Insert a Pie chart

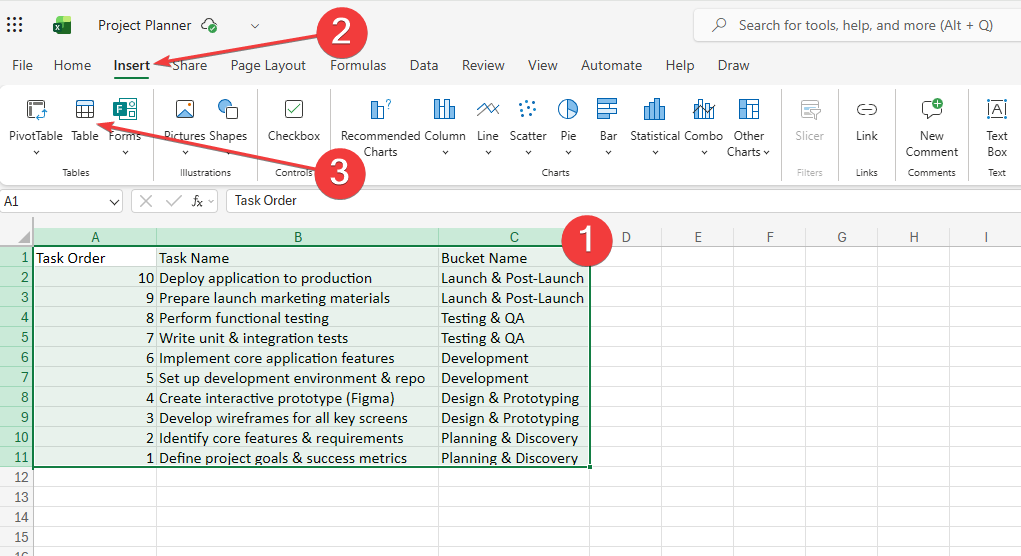coord(568,109)
